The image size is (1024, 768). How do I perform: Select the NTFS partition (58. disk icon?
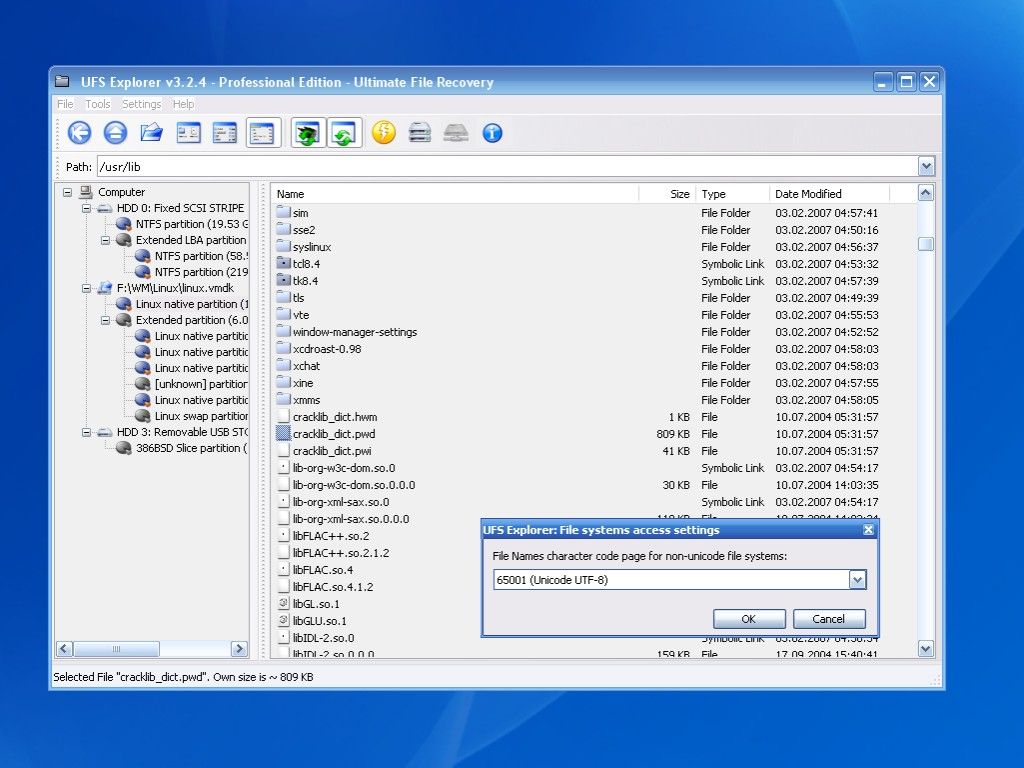coord(142,256)
